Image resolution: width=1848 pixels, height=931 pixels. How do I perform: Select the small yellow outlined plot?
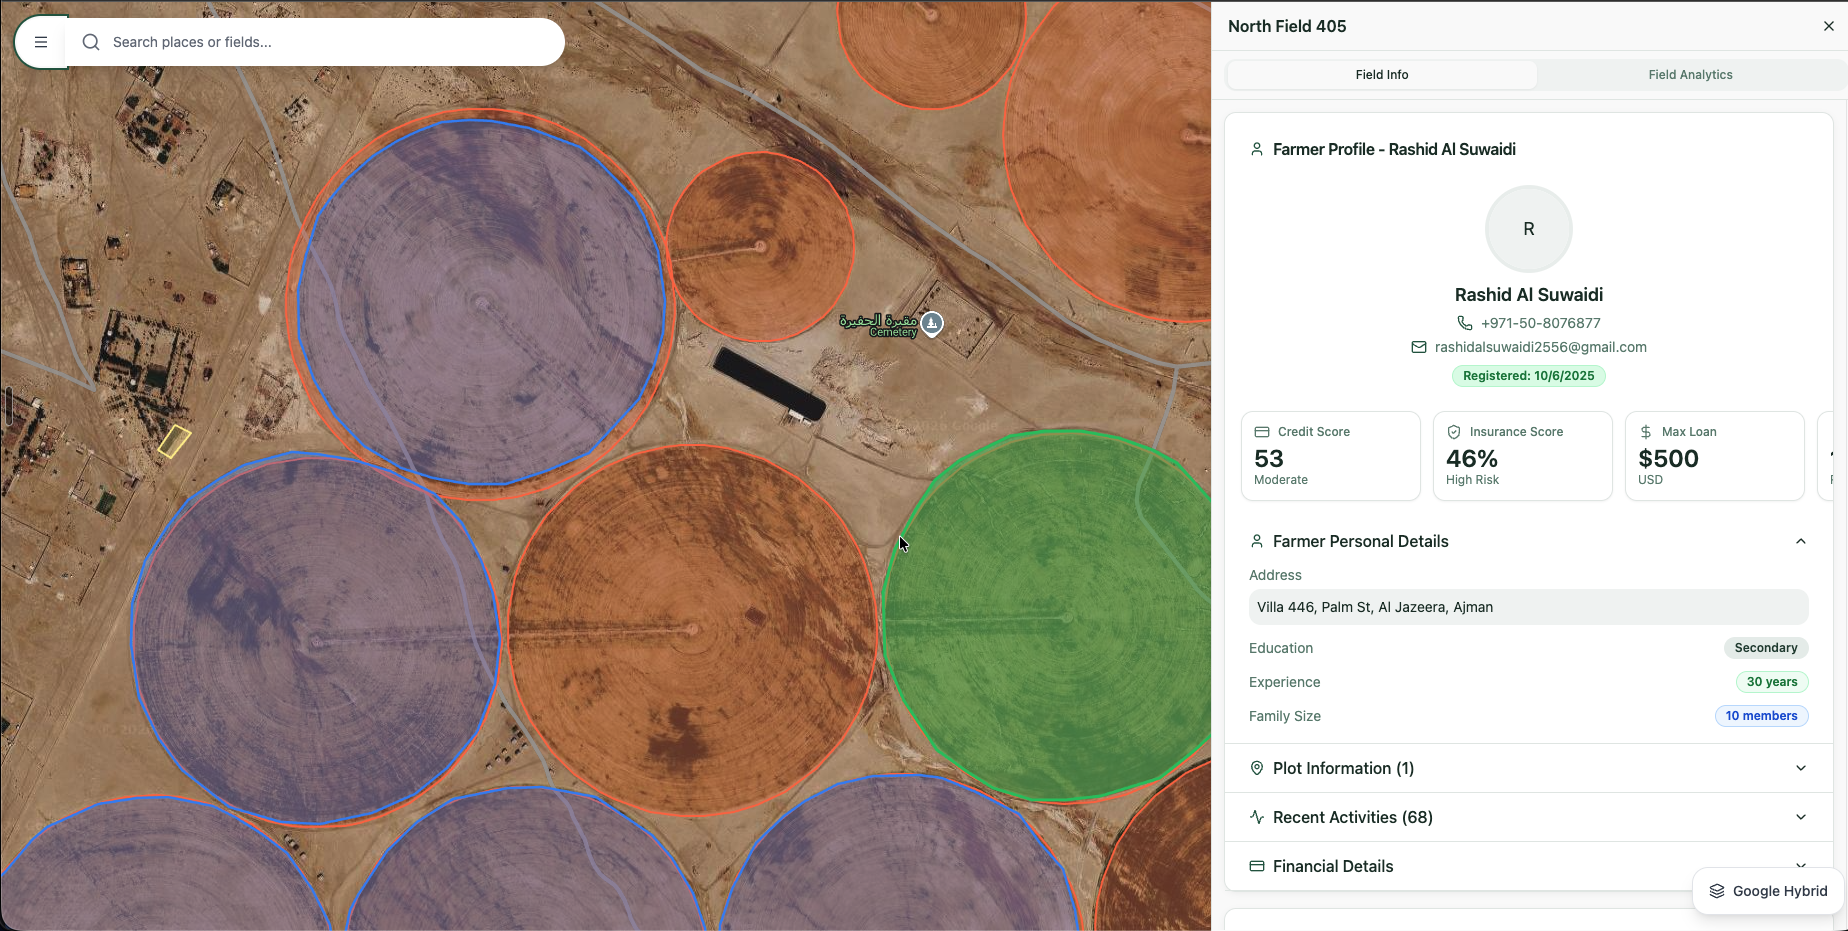174,441
